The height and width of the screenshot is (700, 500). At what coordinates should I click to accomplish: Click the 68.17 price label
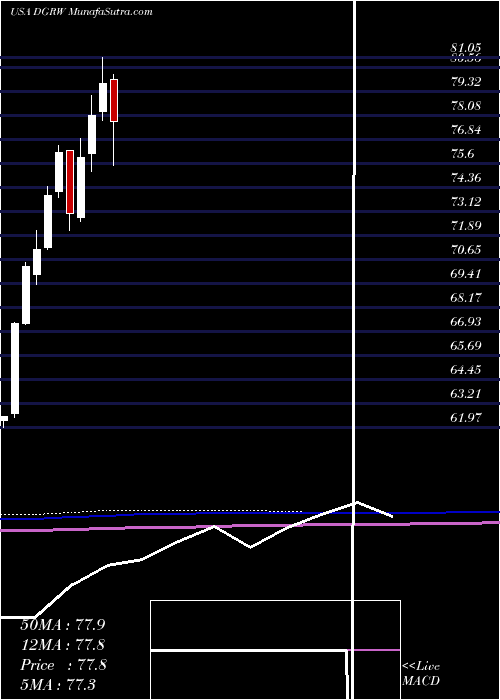[x=466, y=298]
